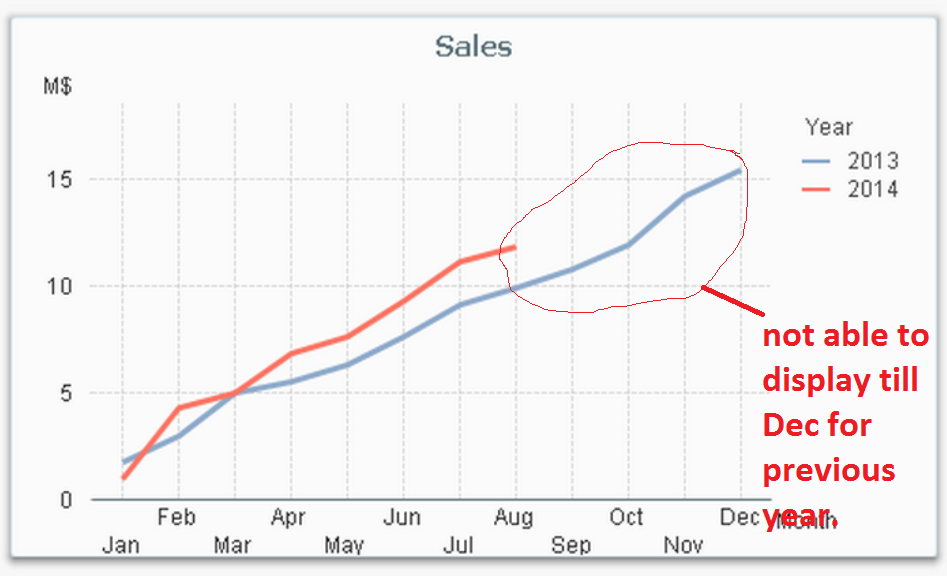Image resolution: width=947 pixels, height=576 pixels.
Task: Click the 2014 red legend line swatch
Action: pyautogui.click(x=820, y=189)
